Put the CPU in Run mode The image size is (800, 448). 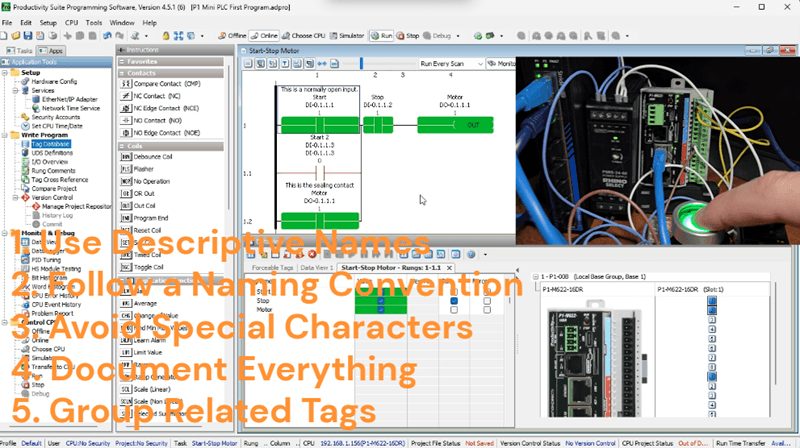point(381,36)
